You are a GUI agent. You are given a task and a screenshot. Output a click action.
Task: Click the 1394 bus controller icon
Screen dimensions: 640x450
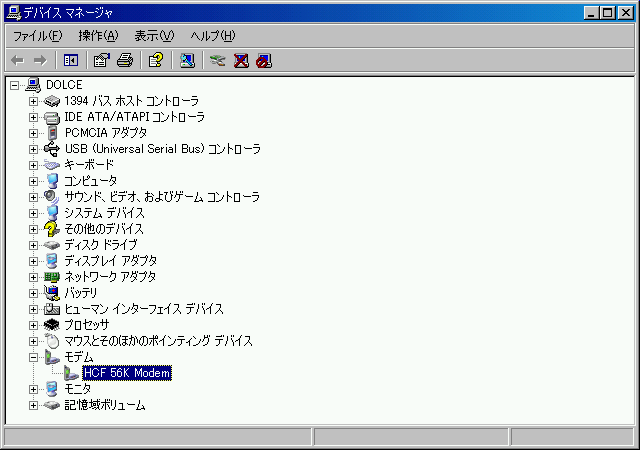(52, 101)
